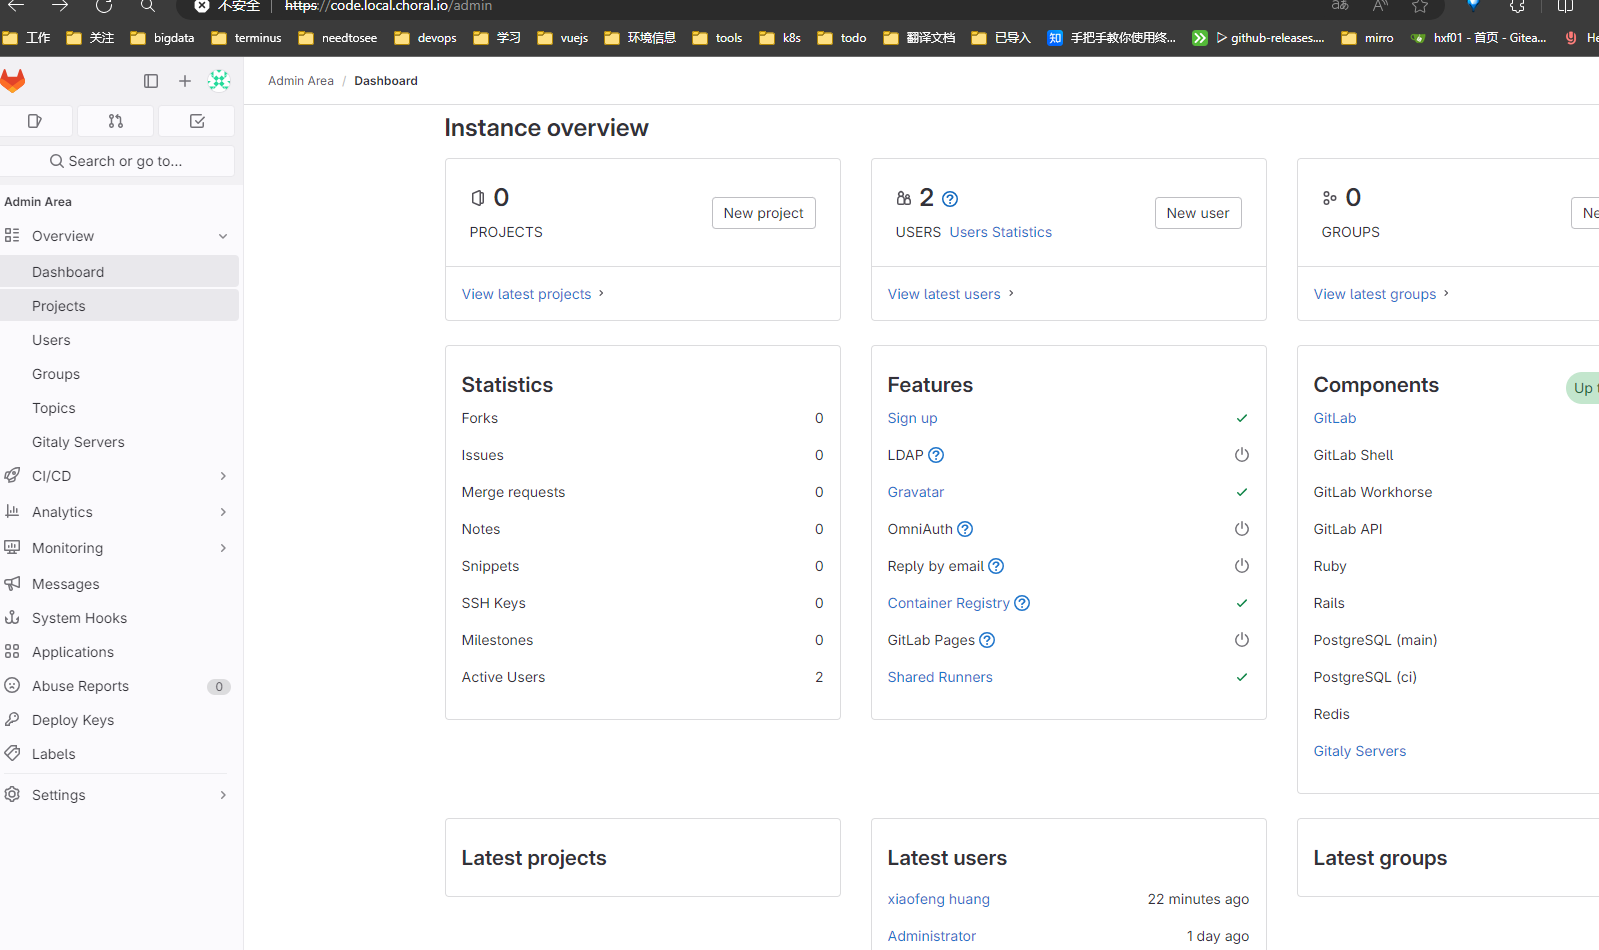Select Dashboard in the sidebar
This screenshot has width=1599, height=950.
(119, 272)
